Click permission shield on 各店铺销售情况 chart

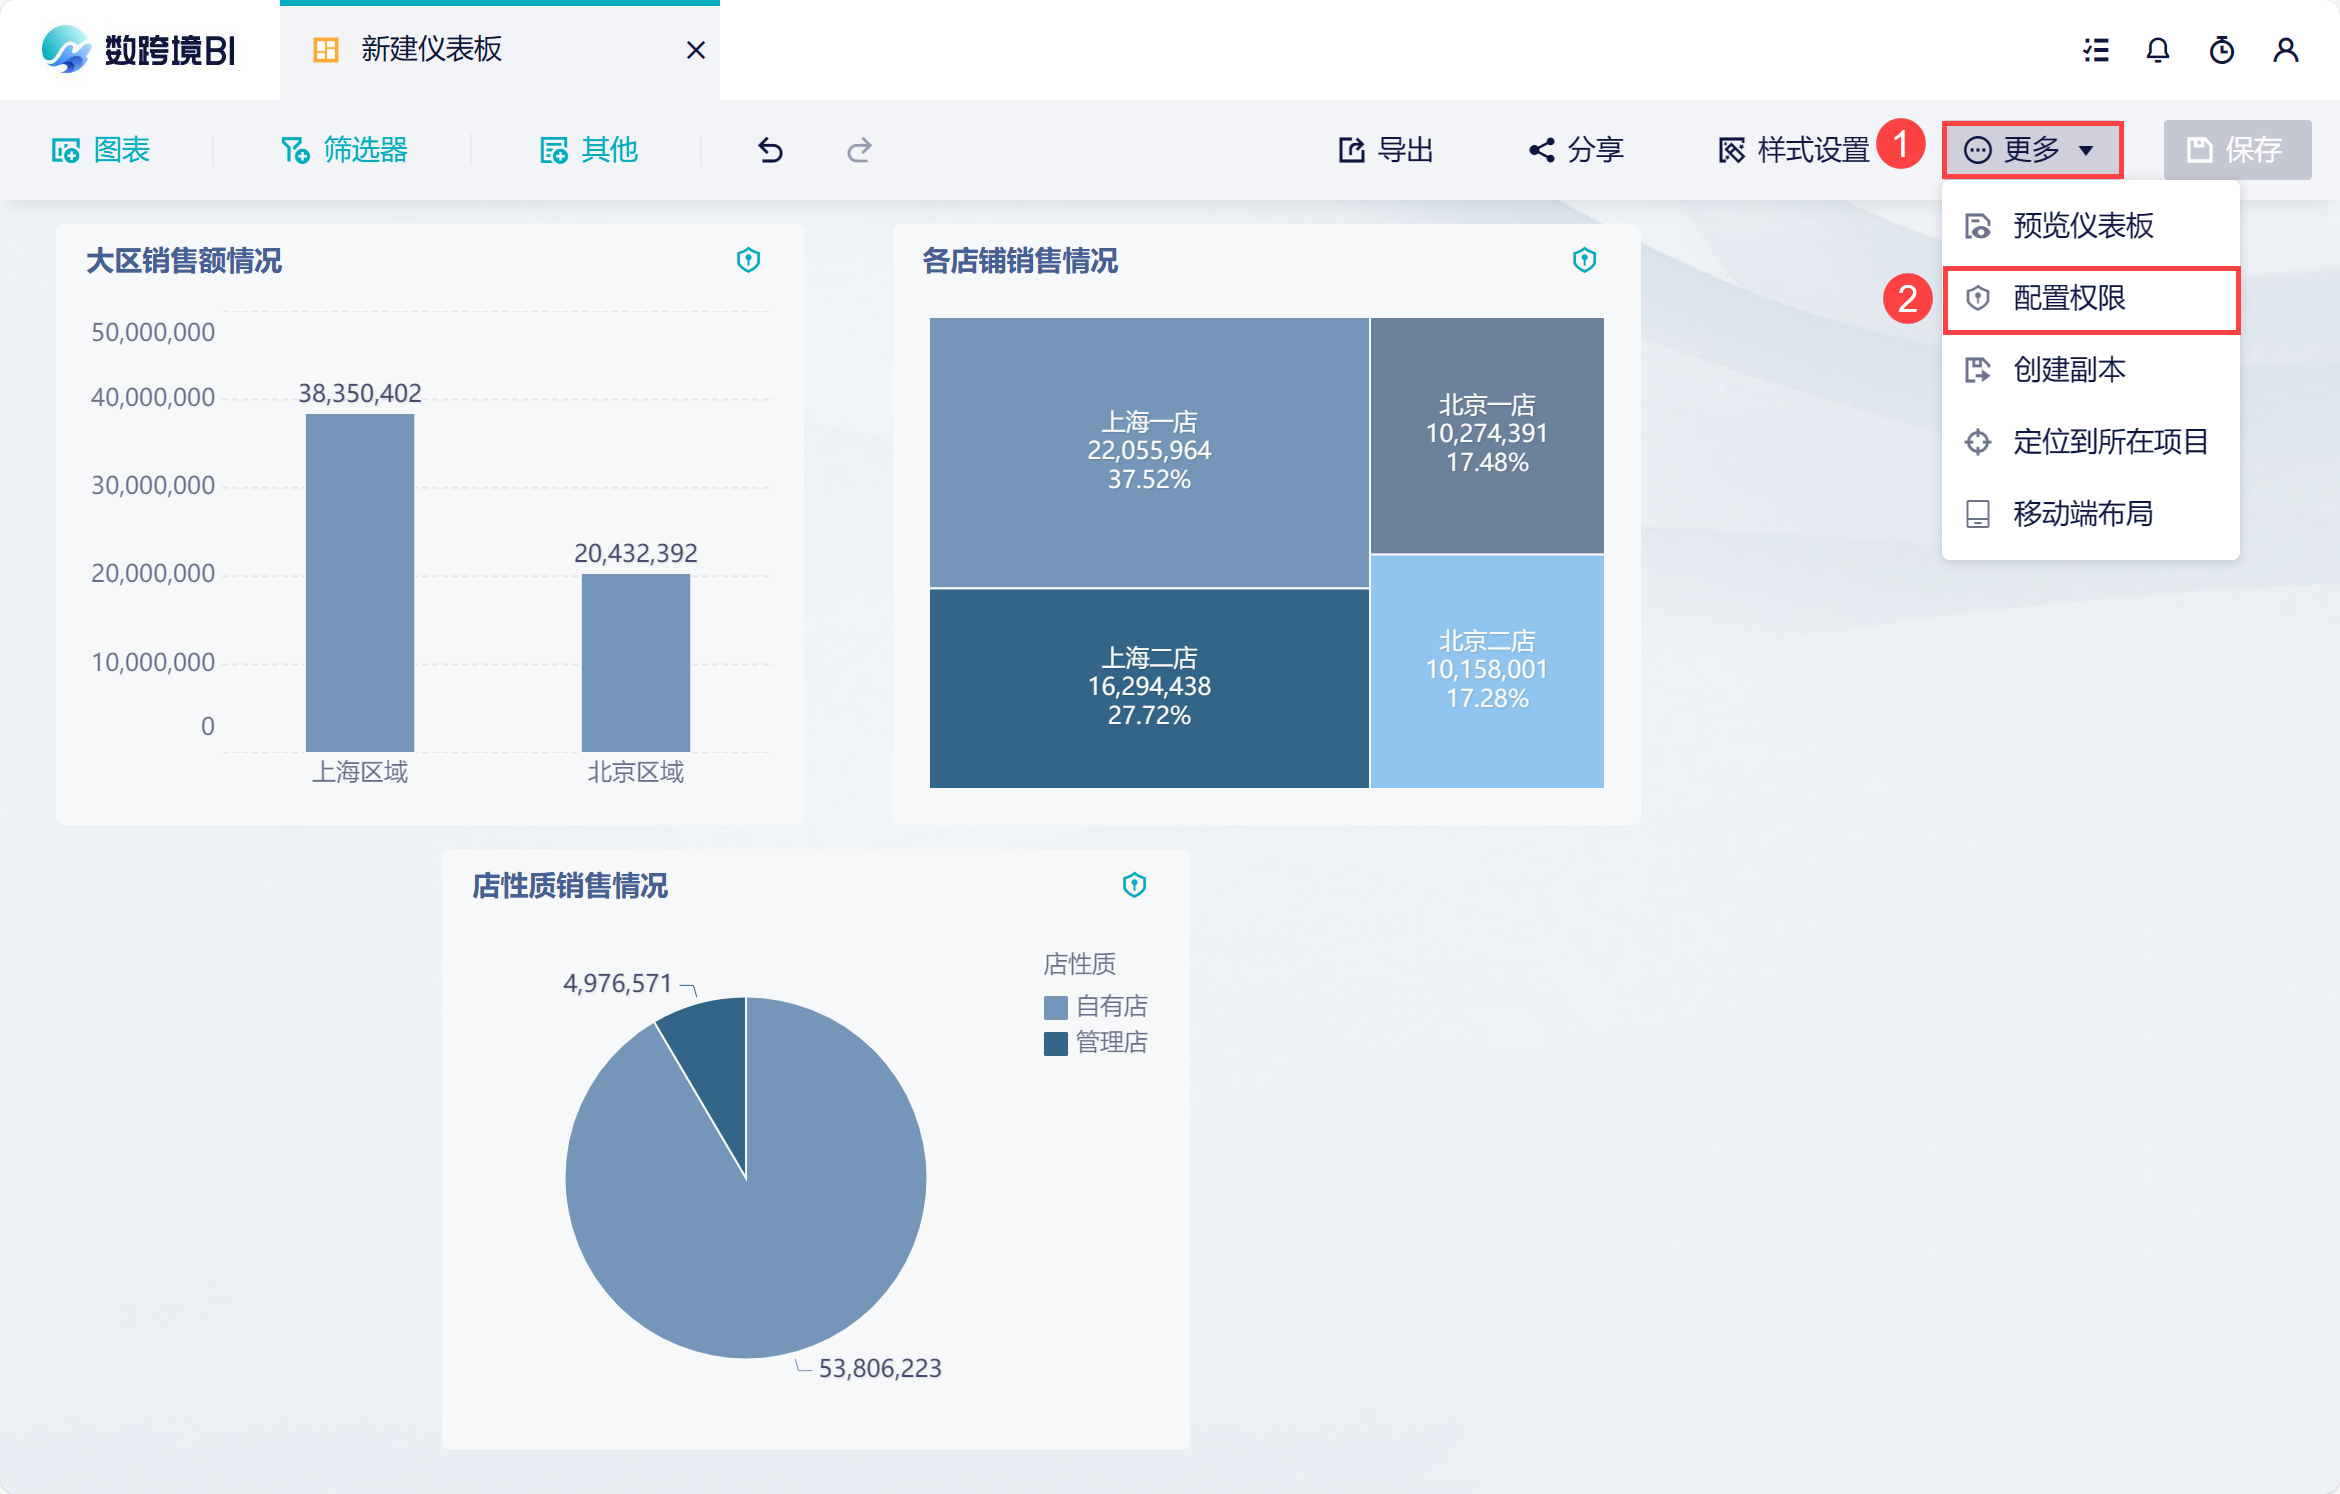1584,260
